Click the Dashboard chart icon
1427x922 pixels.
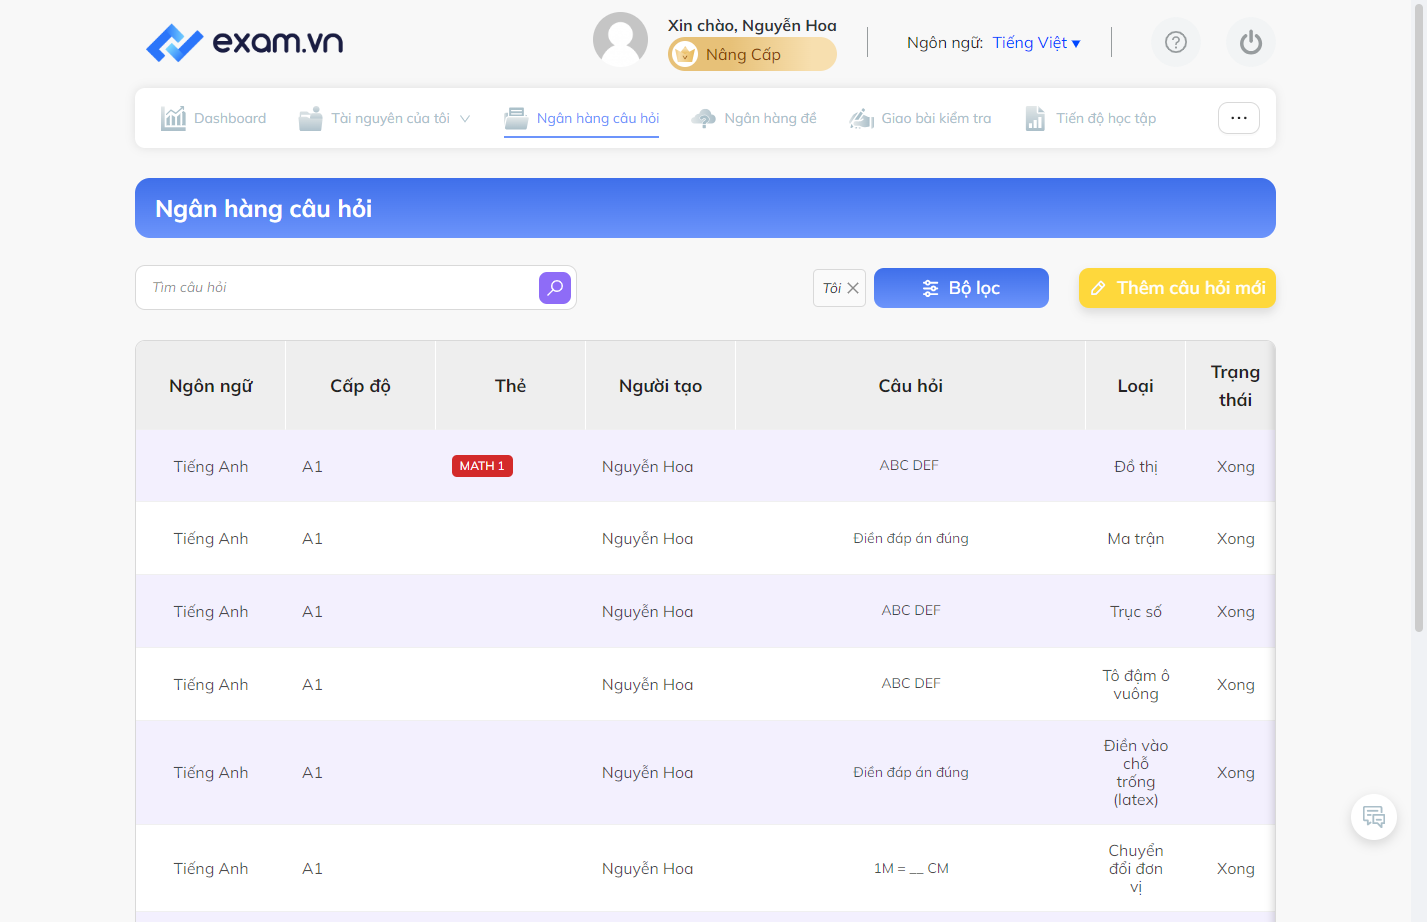[173, 118]
